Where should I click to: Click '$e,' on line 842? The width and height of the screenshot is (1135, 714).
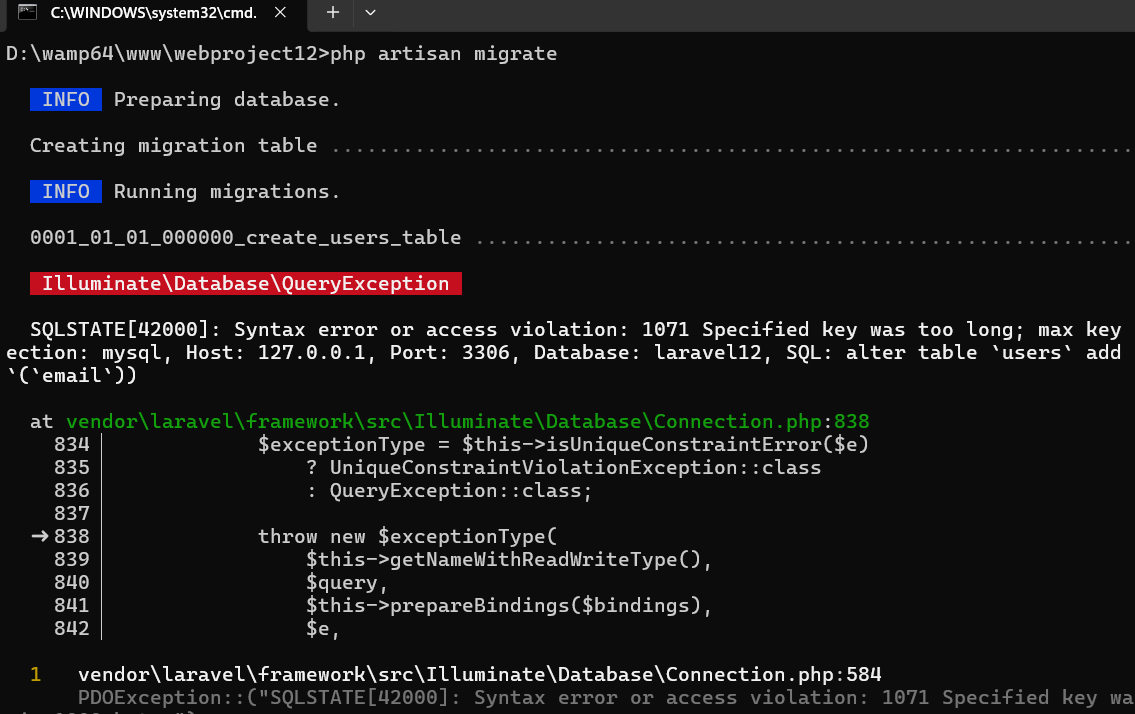tap(323, 629)
